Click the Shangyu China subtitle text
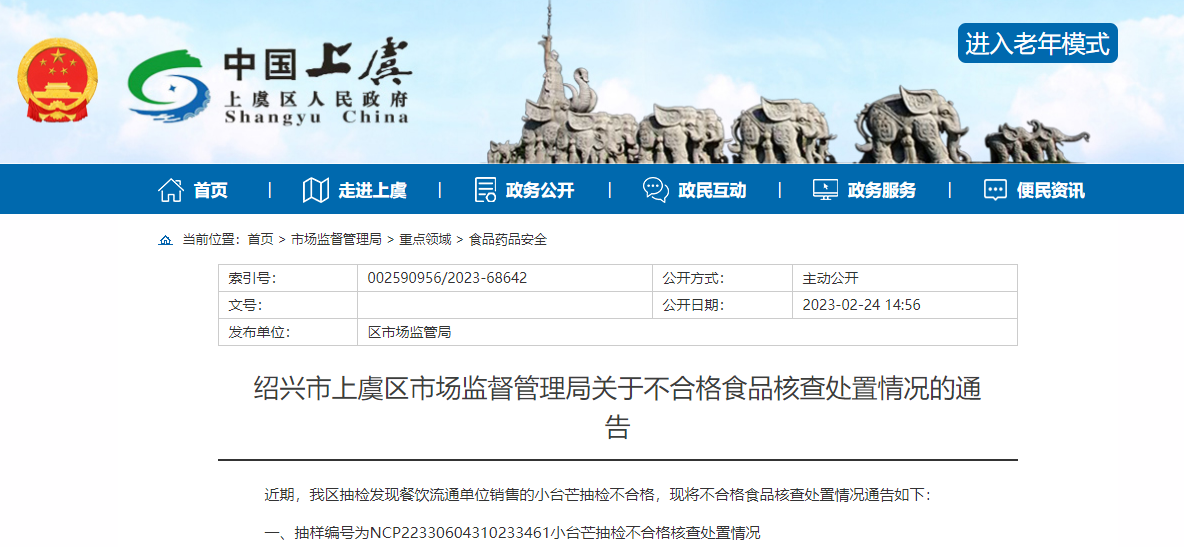This screenshot has height=547, width=1184. coord(316,117)
